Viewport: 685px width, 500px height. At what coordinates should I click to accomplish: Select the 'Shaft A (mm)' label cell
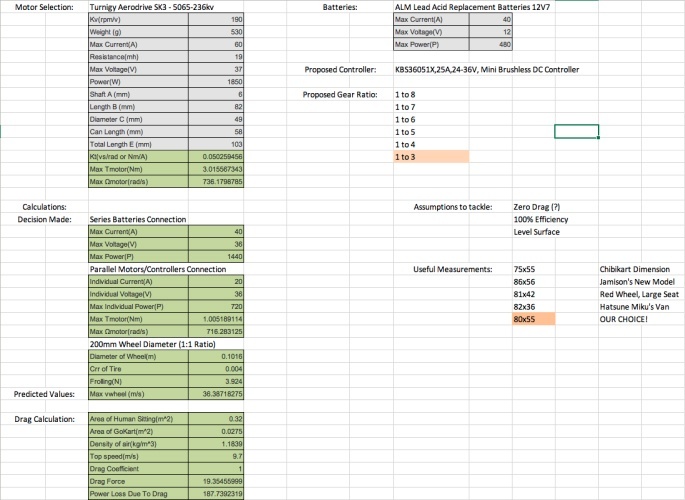[x=138, y=94]
